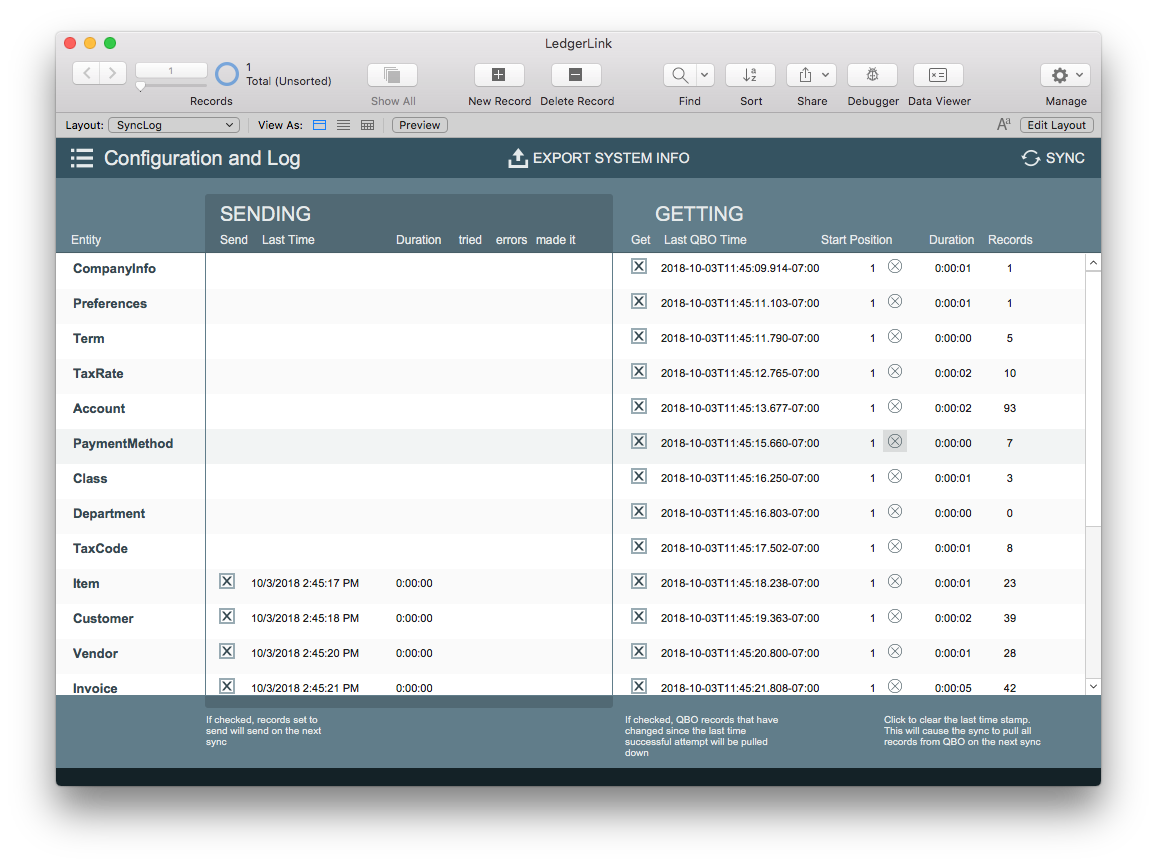Uncheck Get for Class
This screenshot has height=866, width=1157.
point(639,477)
